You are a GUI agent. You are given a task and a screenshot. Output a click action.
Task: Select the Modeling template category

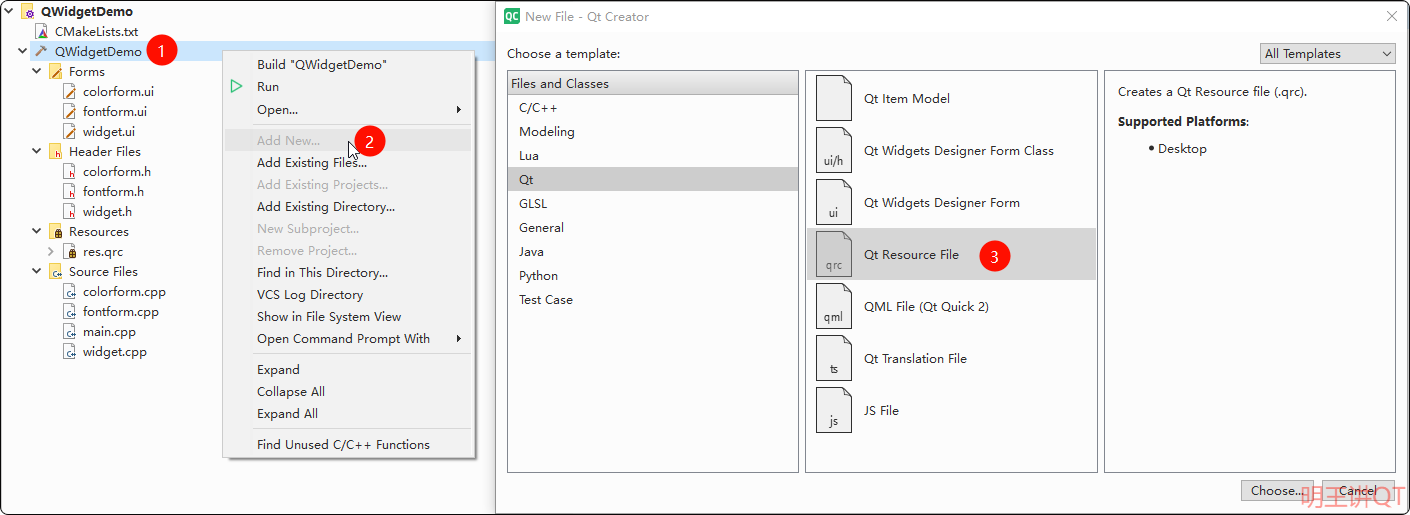[x=653, y=132]
